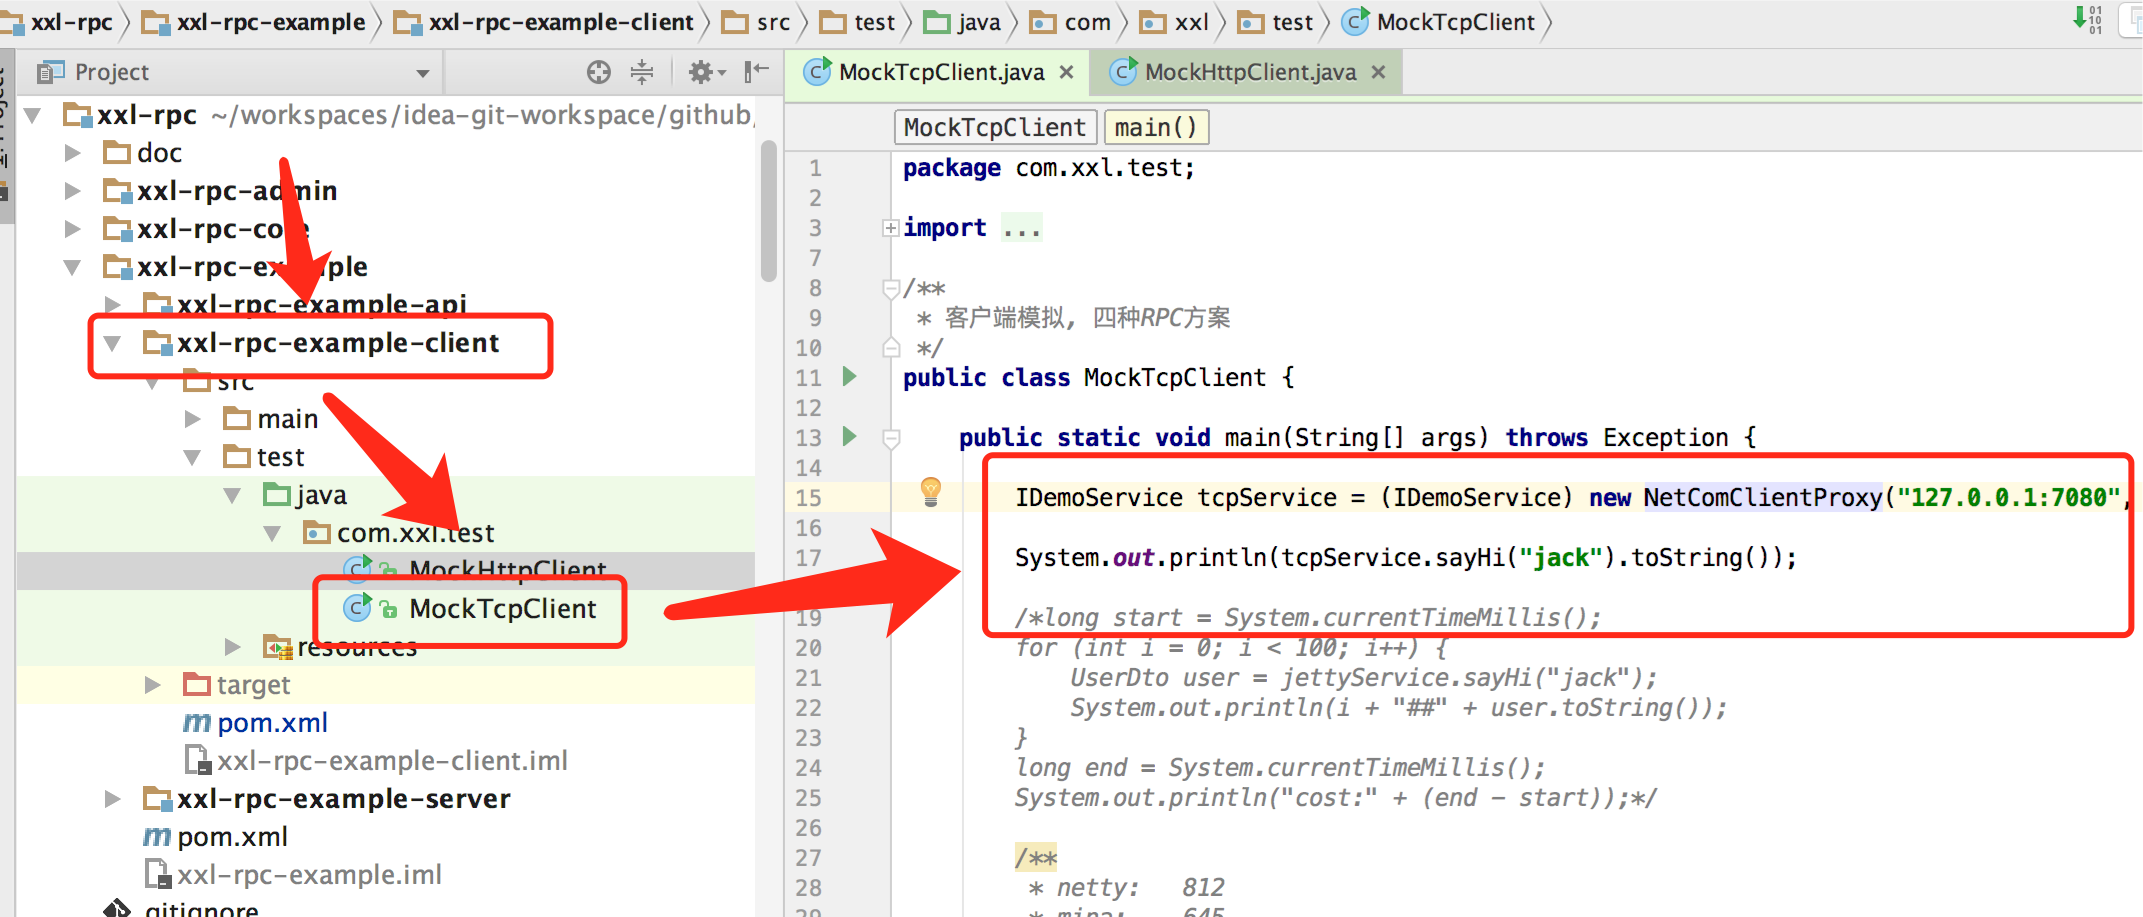Screen dimensions: 2143x917
Task: Click the Project tree vertical scrollbar
Action: (768, 210)
